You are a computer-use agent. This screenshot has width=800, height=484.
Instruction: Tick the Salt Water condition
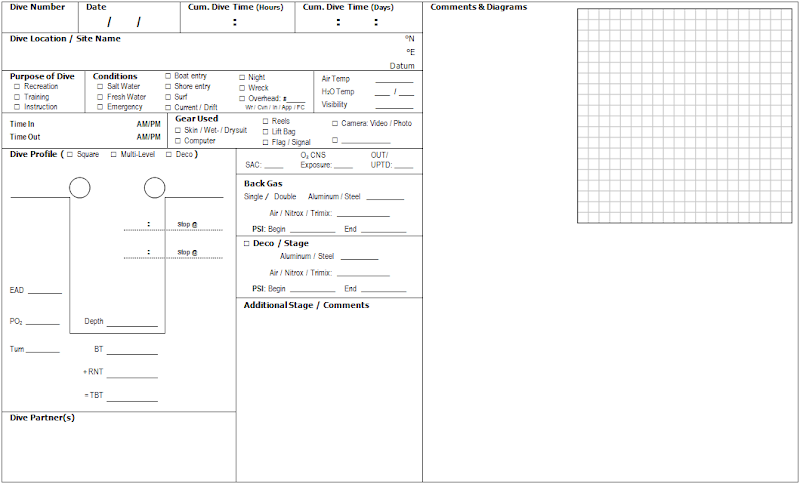pos(100,87)
